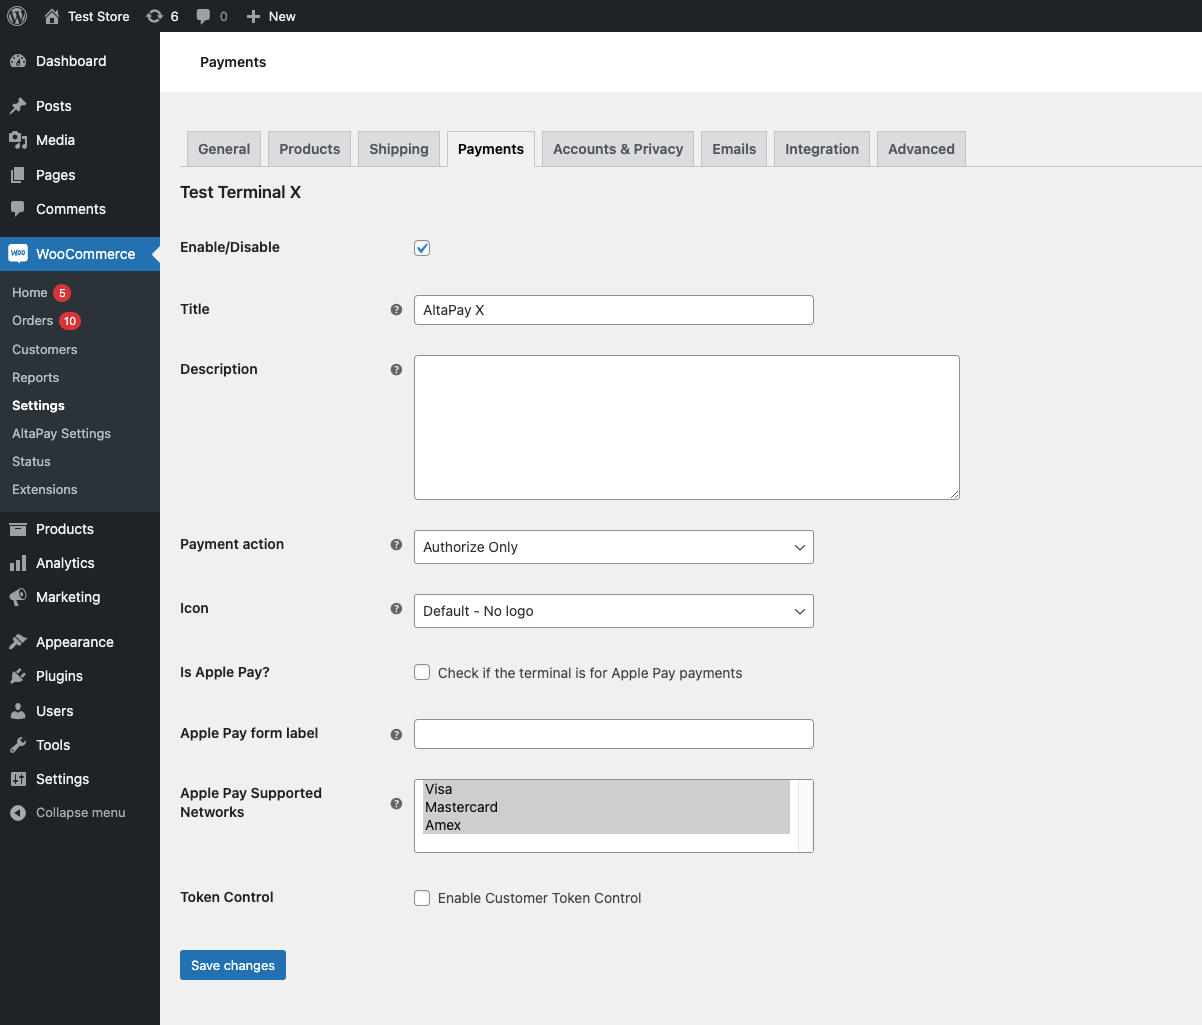Click the Media icon in sidebar
The height and width of the screenshot is (1025, 1202).
click(18, 140)
